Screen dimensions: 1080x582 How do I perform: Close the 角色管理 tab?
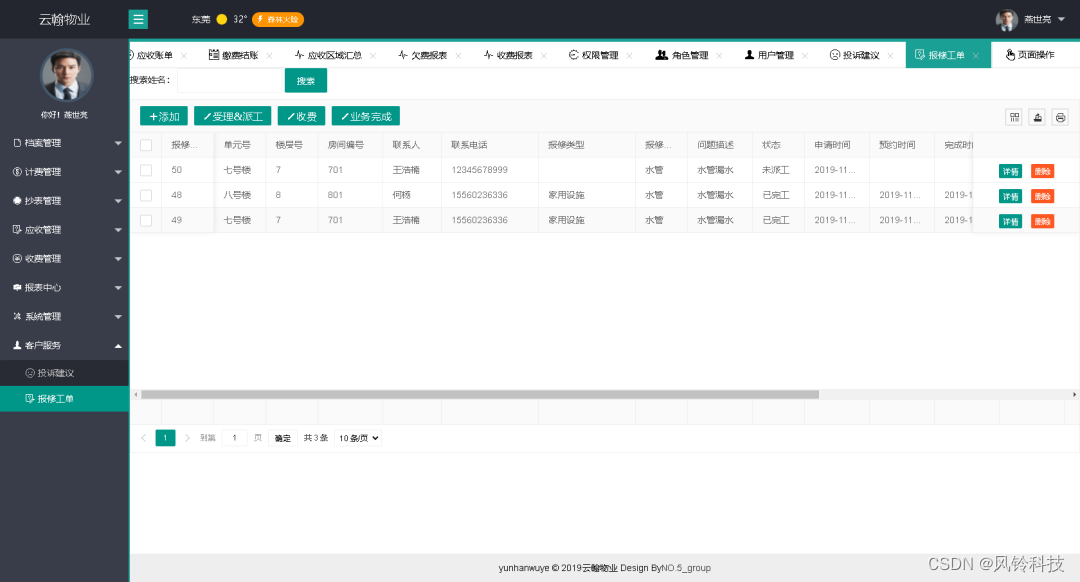pos(719,56)
